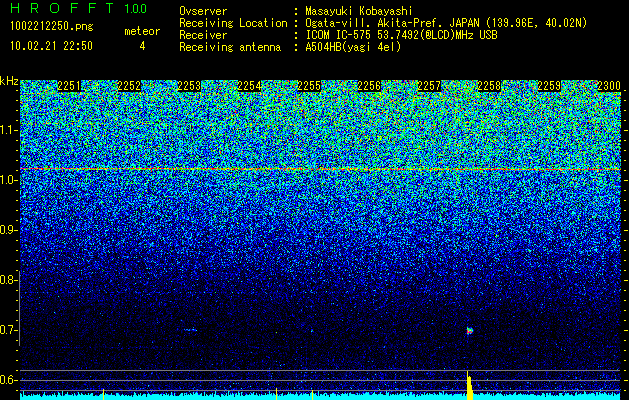Click the 'Ovserver' field label
Screen dimensions: 629x400
coord(203,11)
